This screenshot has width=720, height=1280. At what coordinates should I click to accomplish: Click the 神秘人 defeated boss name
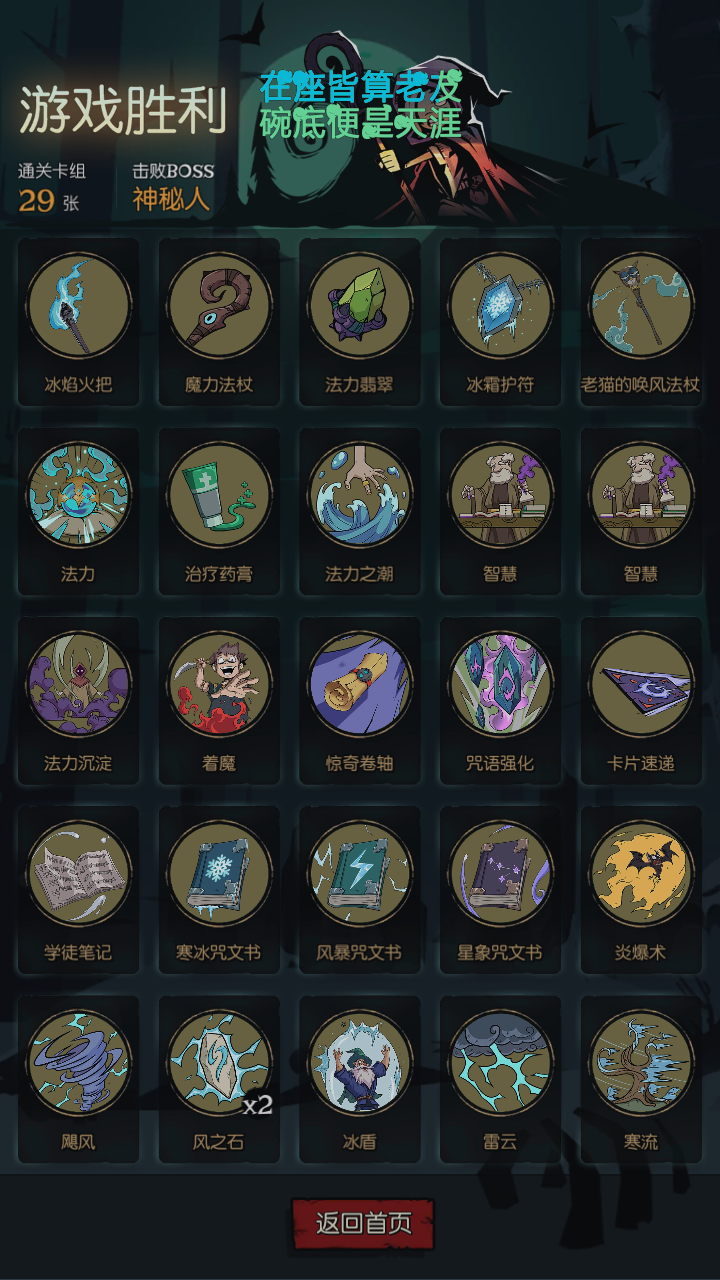pyautogui.click(x=171, y=199)
